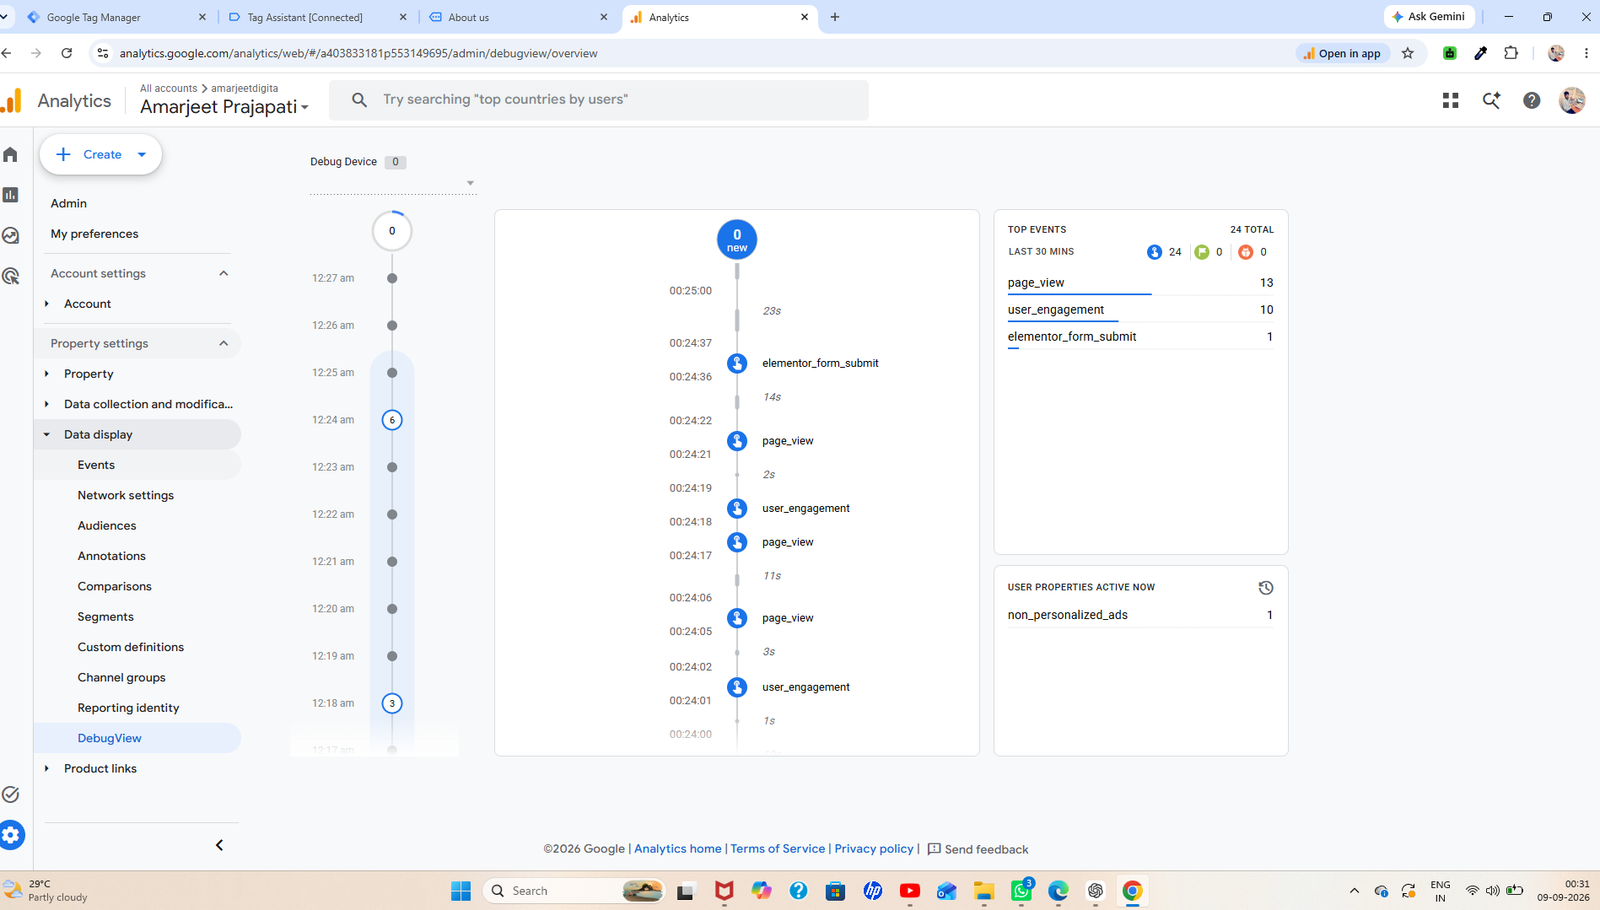Select the 12:24 am minute marker with 6 events

(x=392, y=420)
